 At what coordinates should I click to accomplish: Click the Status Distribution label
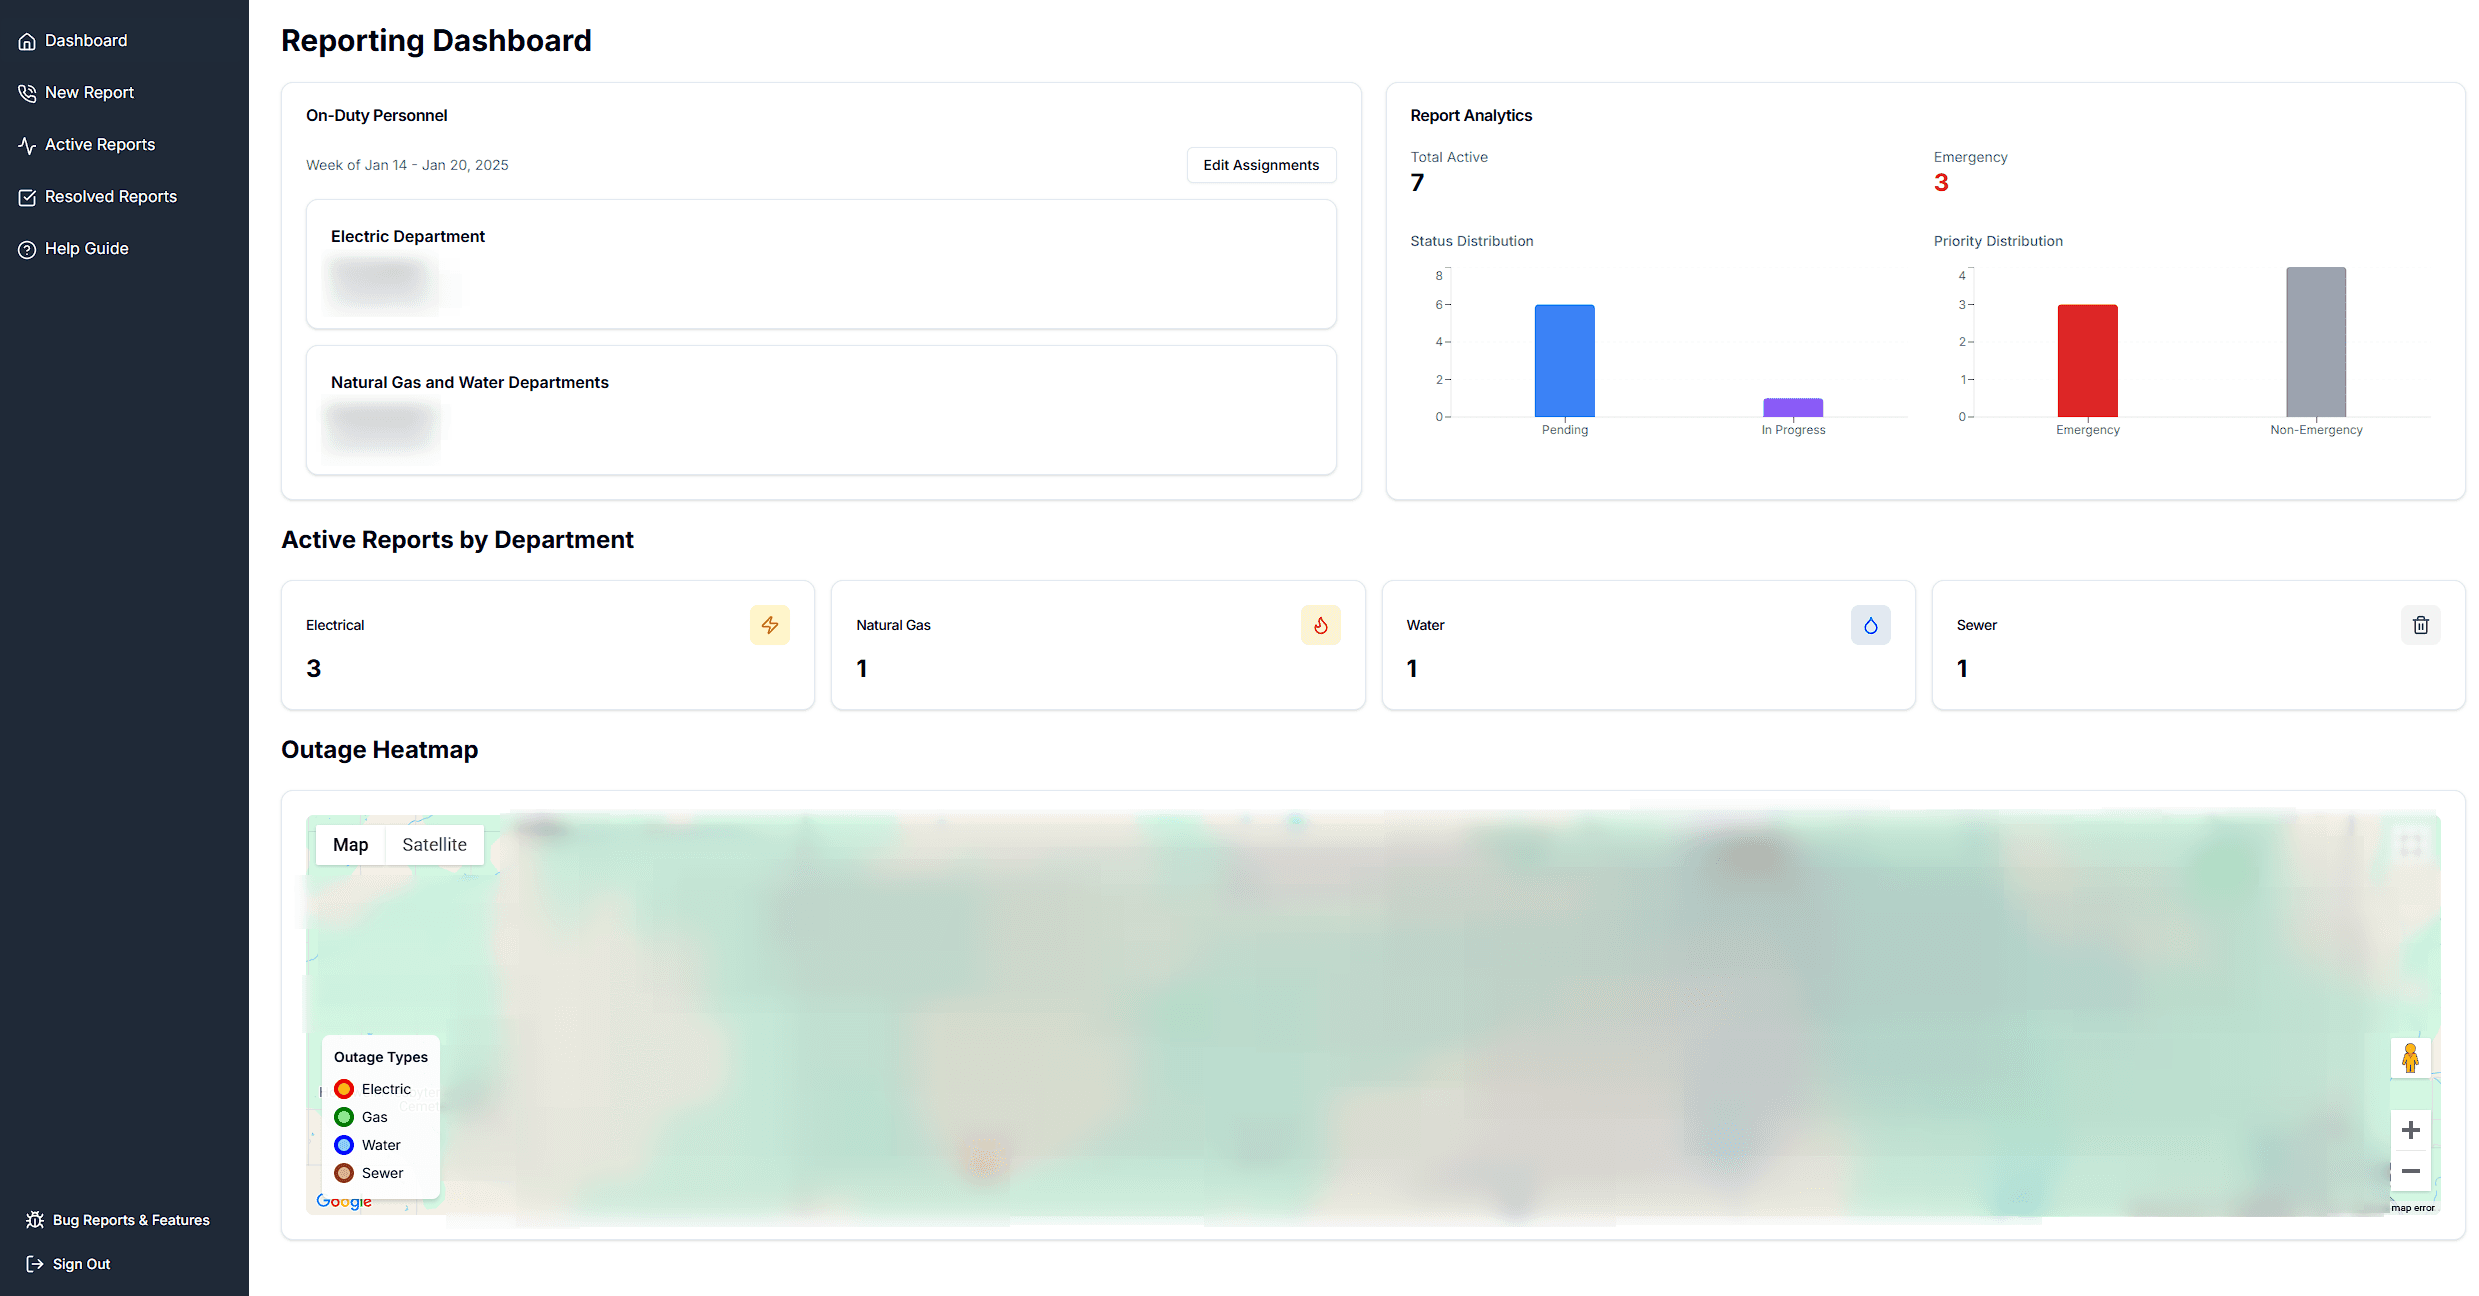[x=1471, y=241]
